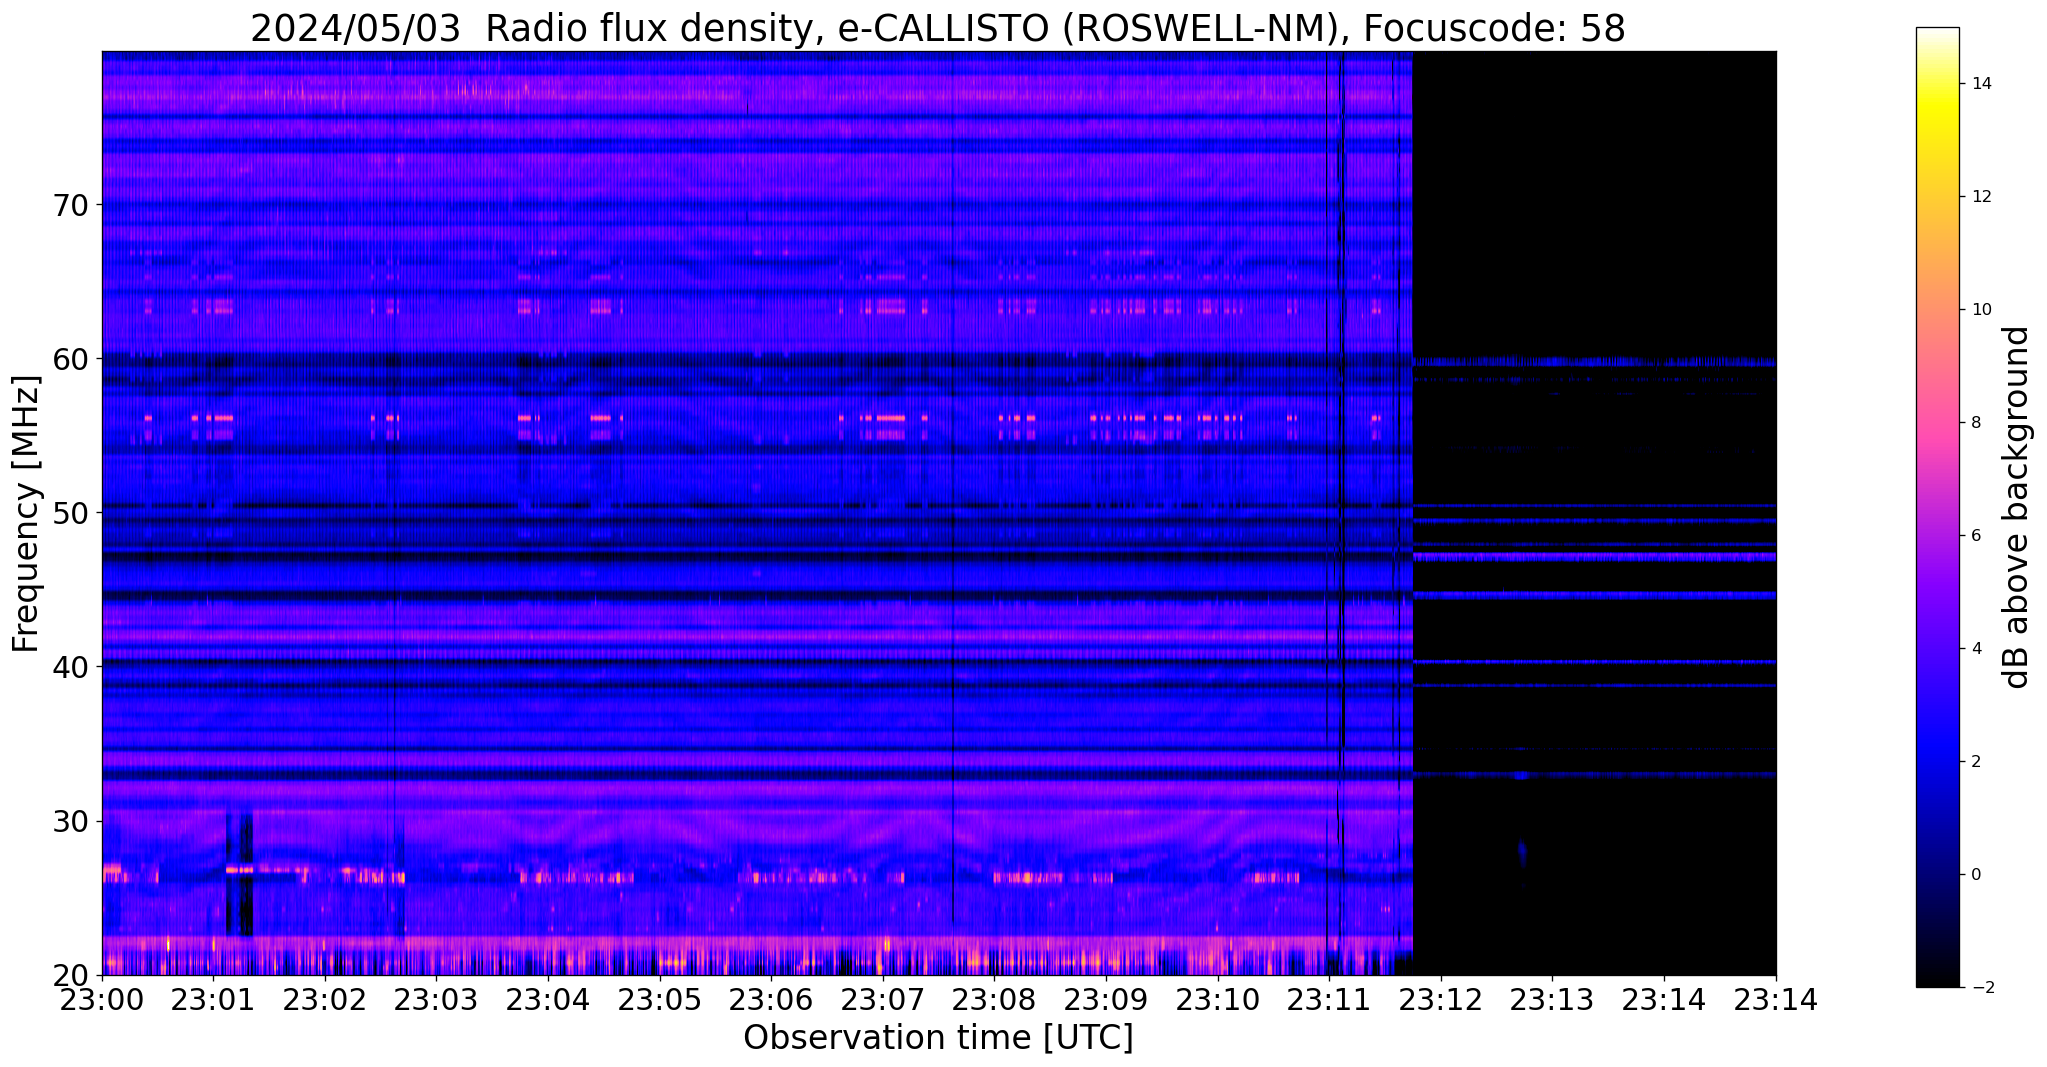Click the 30 MHz frequency tick label
The image size is (2047, 1067).
(70, 821)
